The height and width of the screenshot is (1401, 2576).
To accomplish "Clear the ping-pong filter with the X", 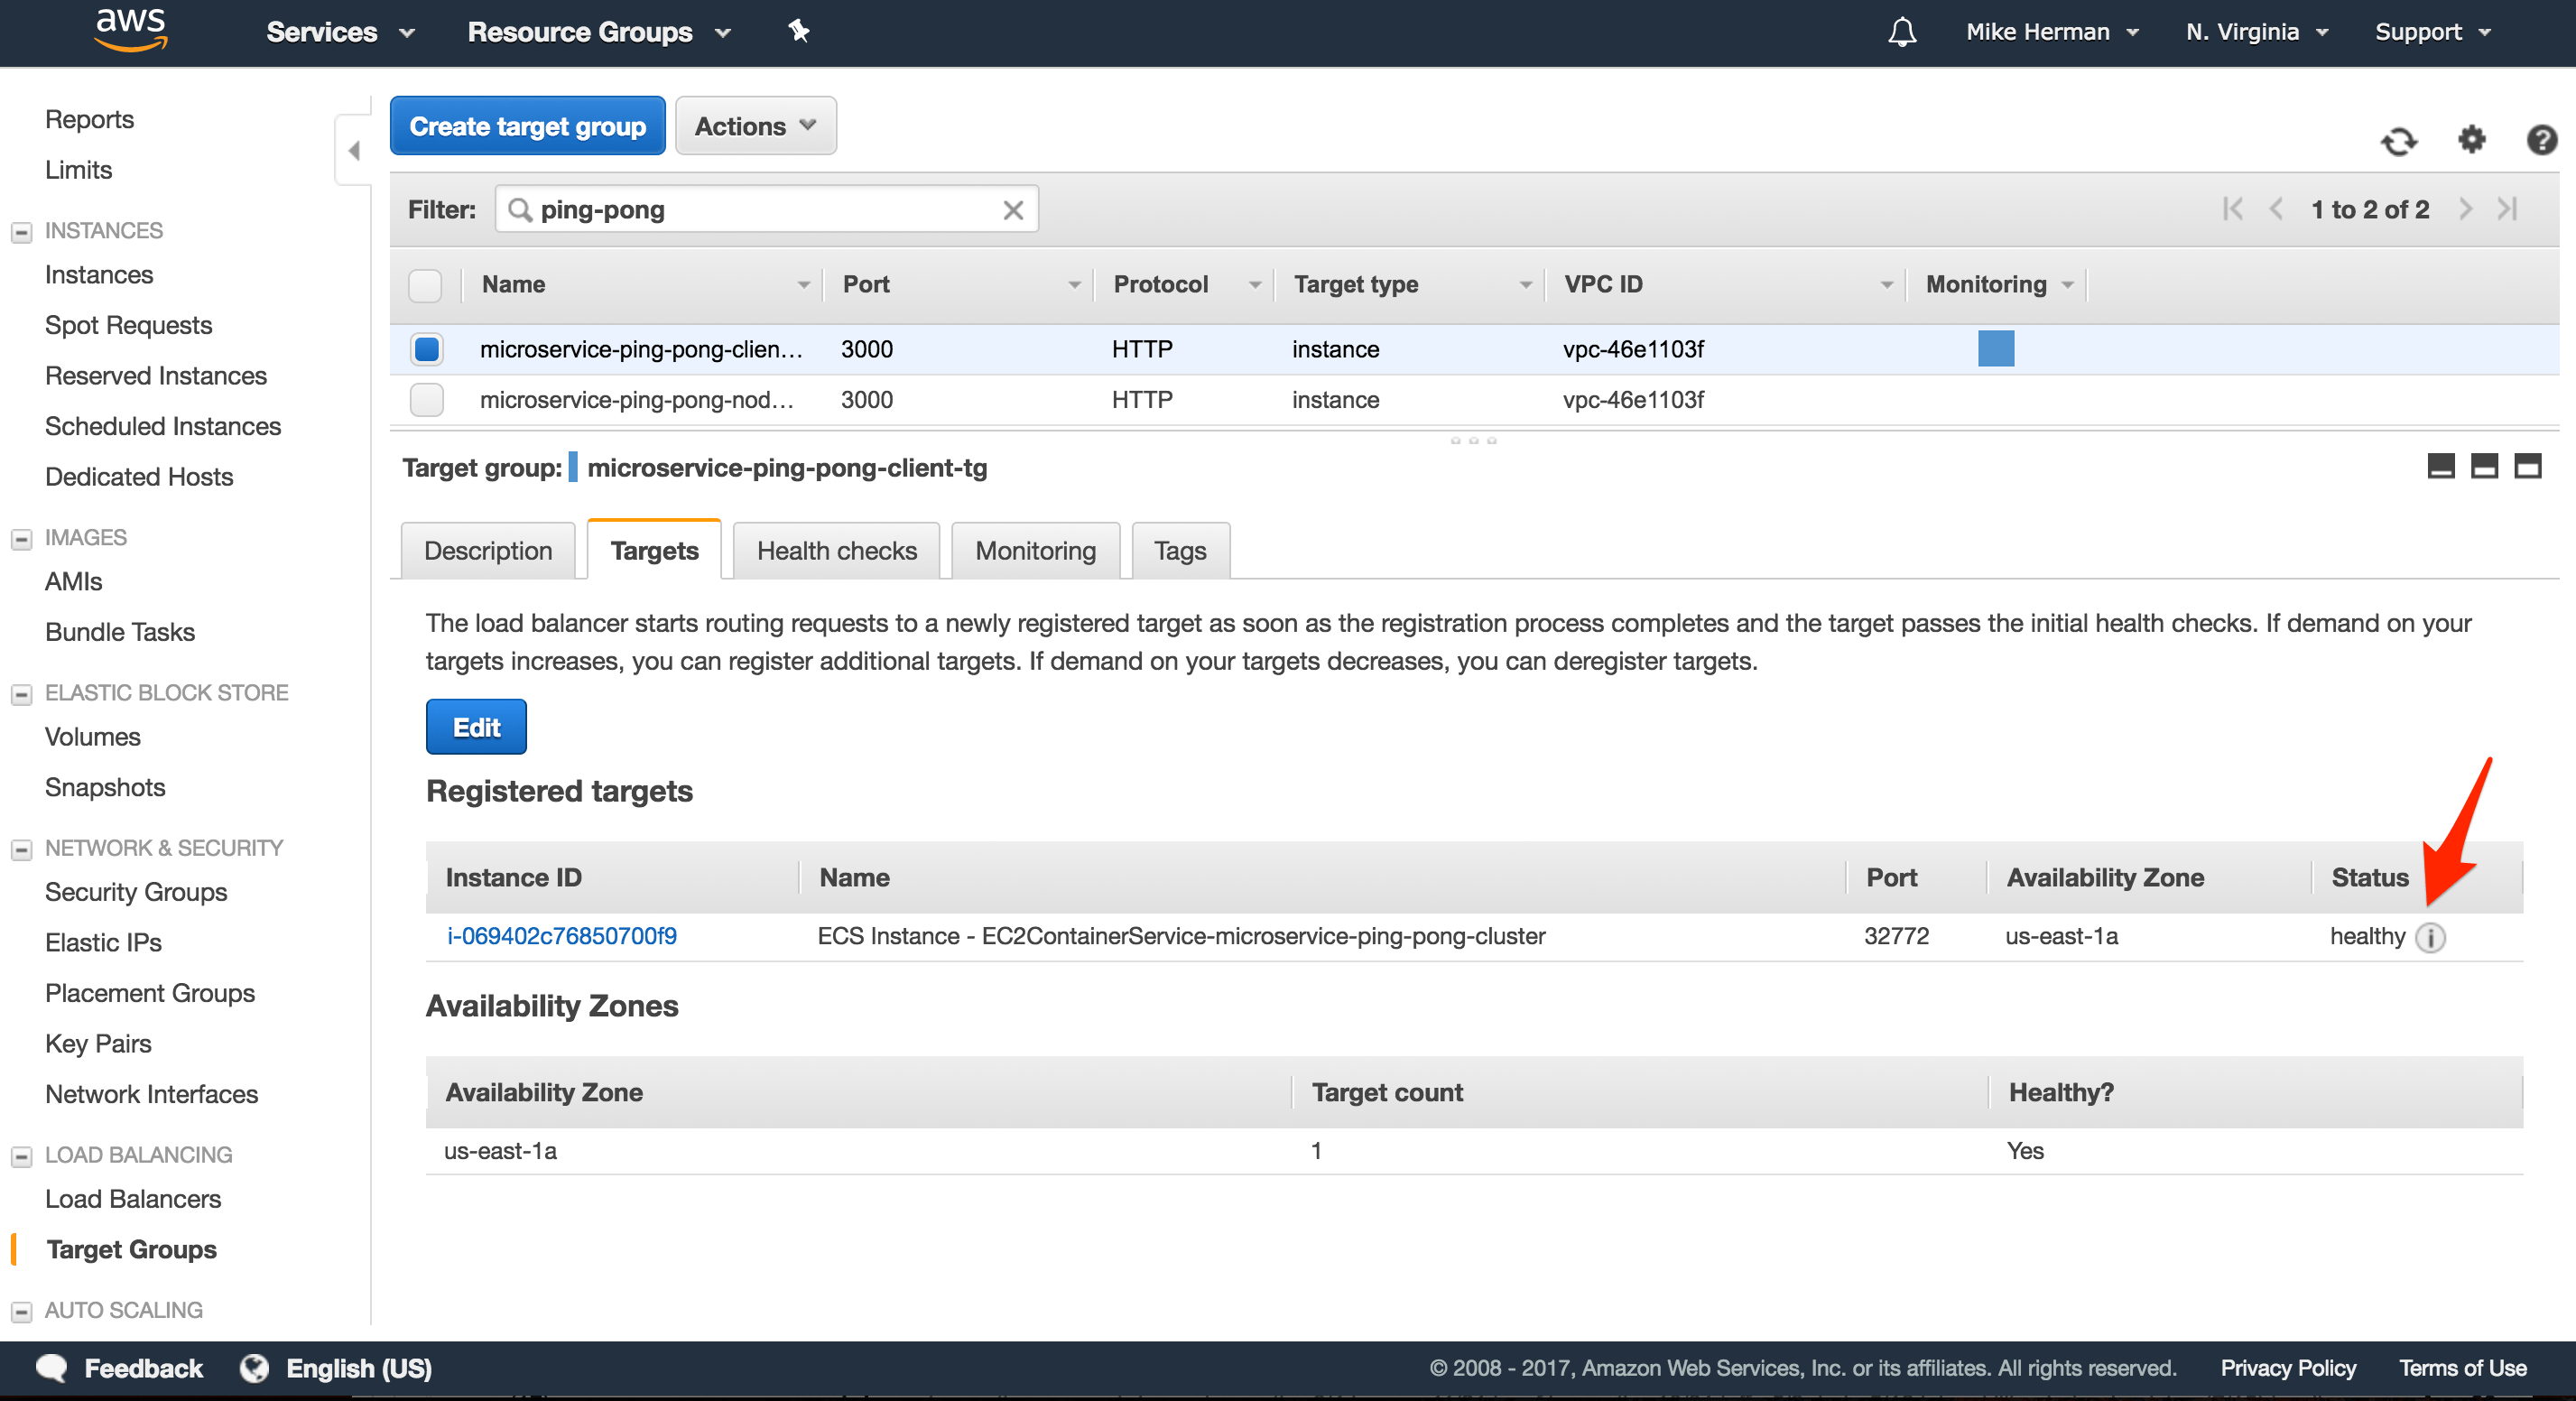I will pyautogui.click(x=1012, y=209).
